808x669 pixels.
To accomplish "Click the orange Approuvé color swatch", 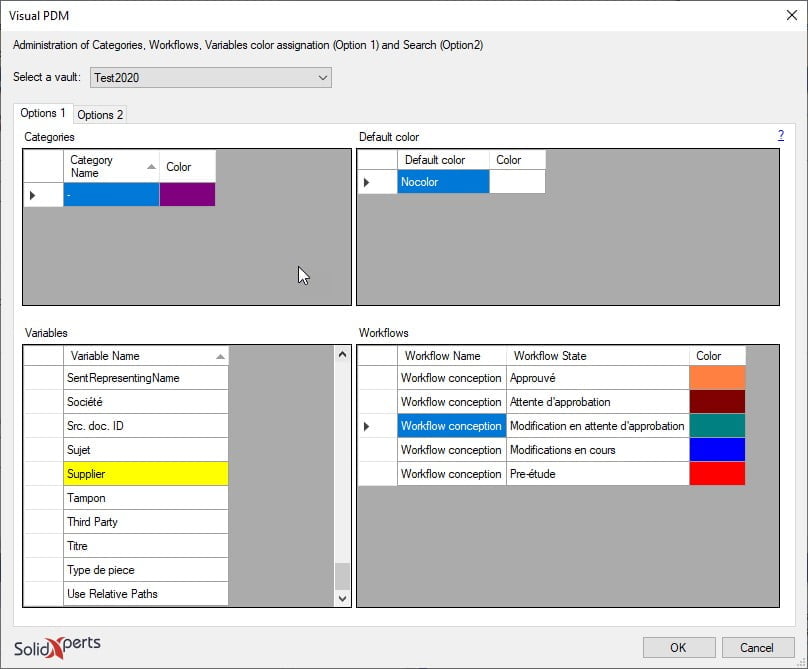I will pos(717,378).
